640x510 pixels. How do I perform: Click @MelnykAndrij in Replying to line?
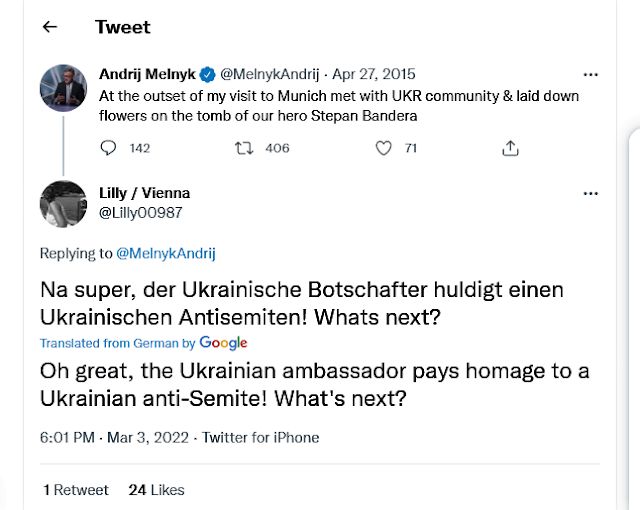pos(166,254)
